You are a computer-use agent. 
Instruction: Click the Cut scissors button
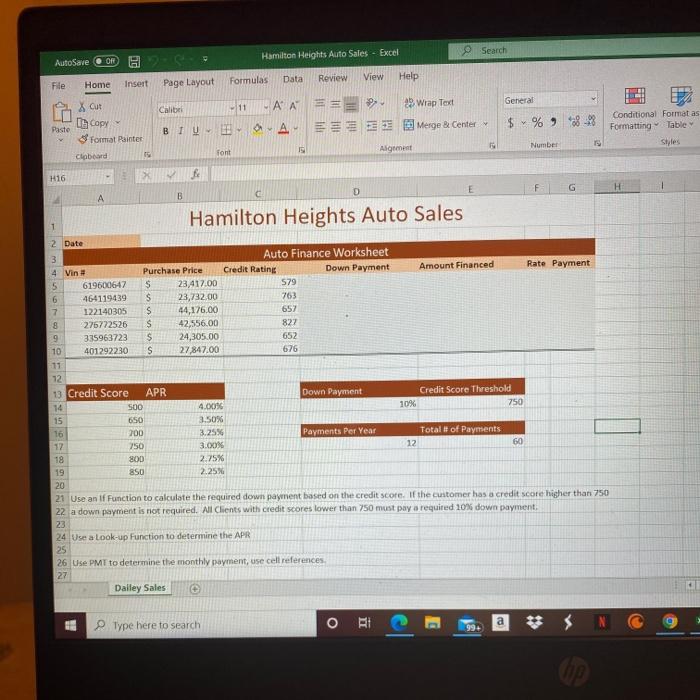pyautogui.click(x=90, y=107)
